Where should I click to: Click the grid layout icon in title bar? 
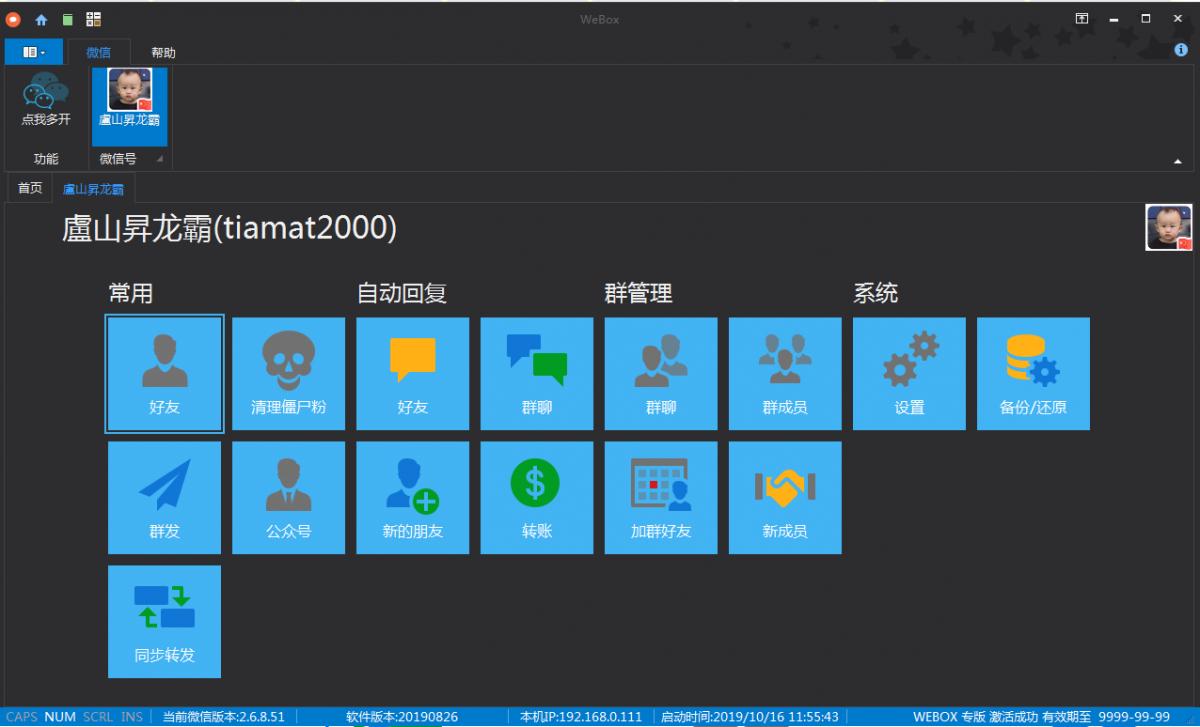point(93,19)
